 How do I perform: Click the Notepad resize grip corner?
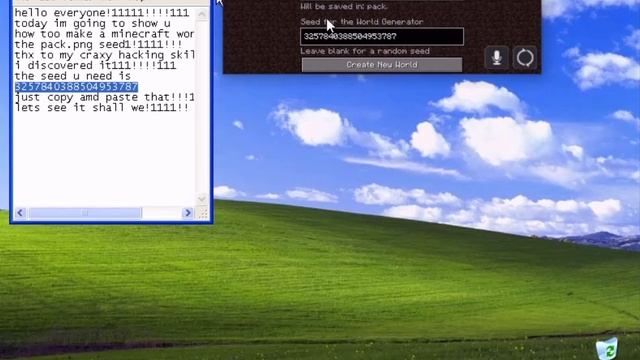coord(203,213)
